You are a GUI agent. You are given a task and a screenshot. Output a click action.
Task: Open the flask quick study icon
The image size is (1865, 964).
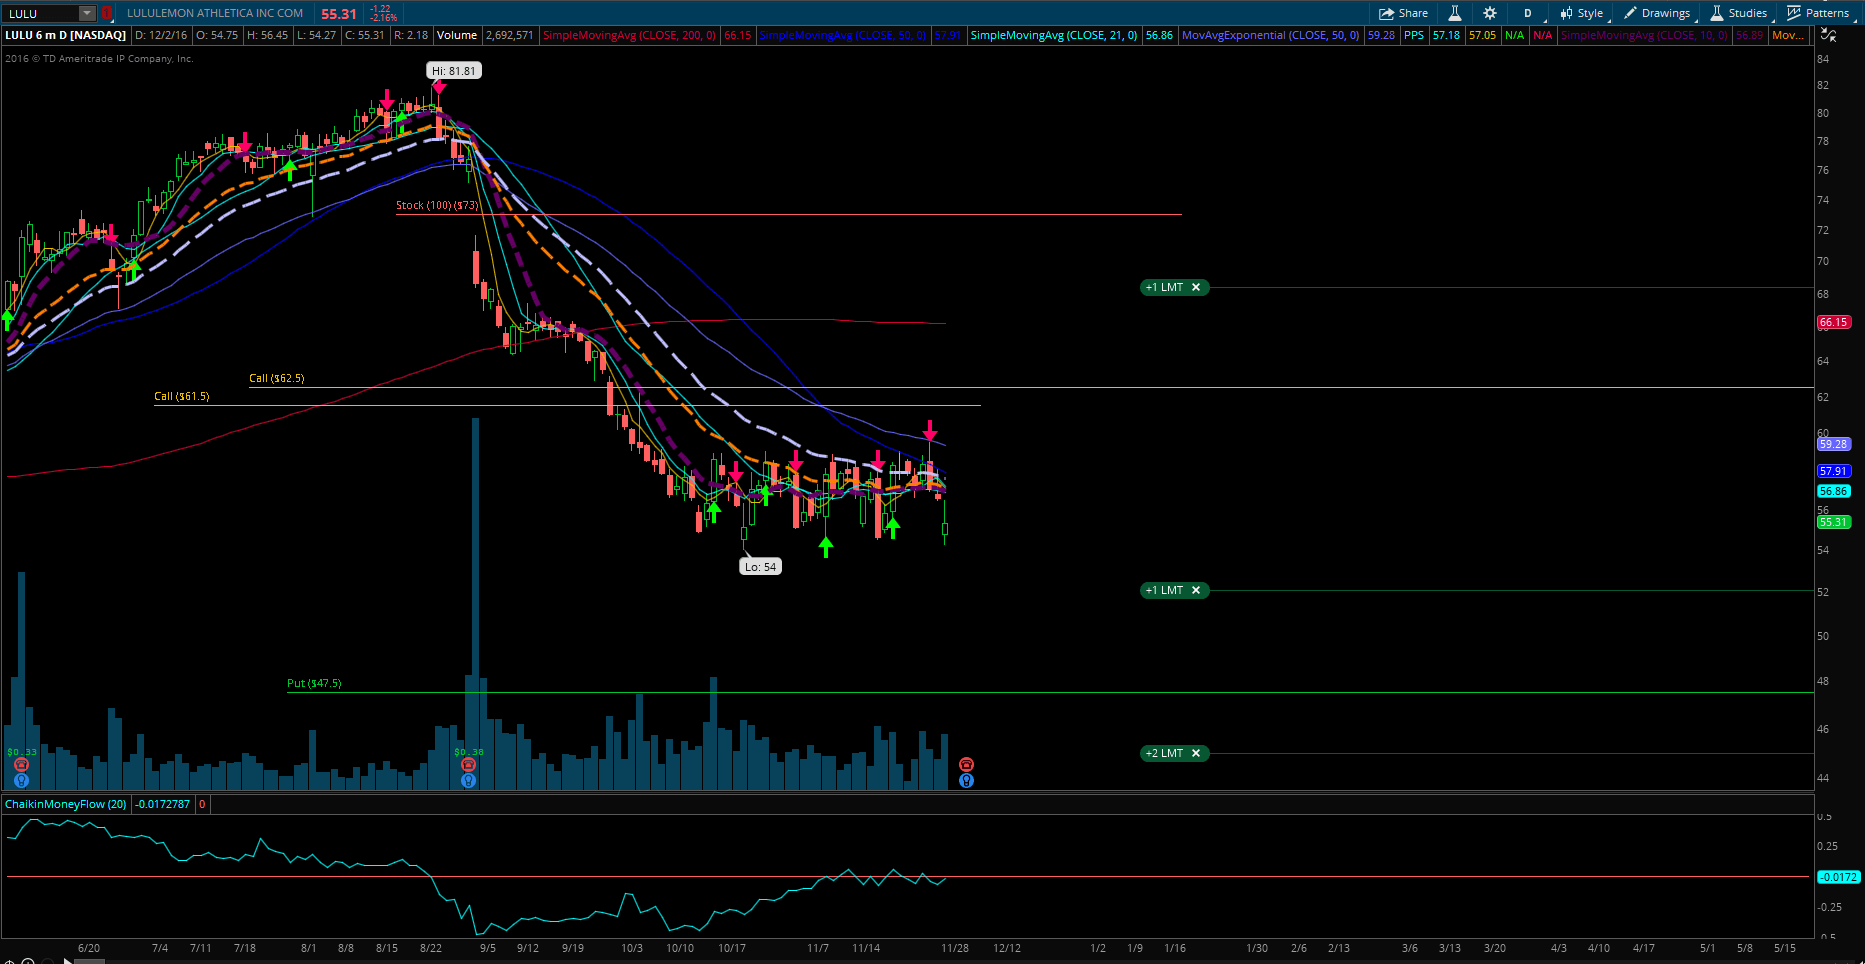1455,13
